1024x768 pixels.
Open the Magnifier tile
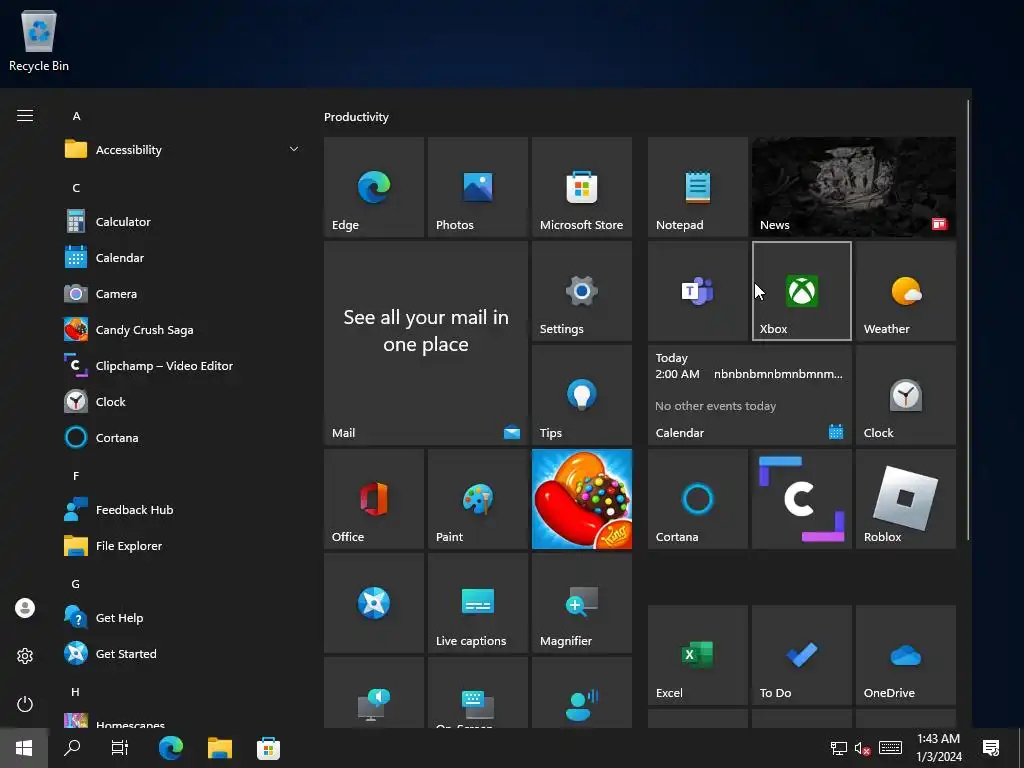pos(581,603)
